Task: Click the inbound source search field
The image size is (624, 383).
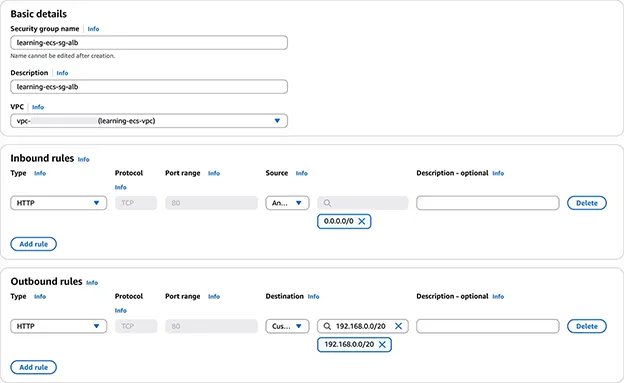Action: (x=363, y=203)
